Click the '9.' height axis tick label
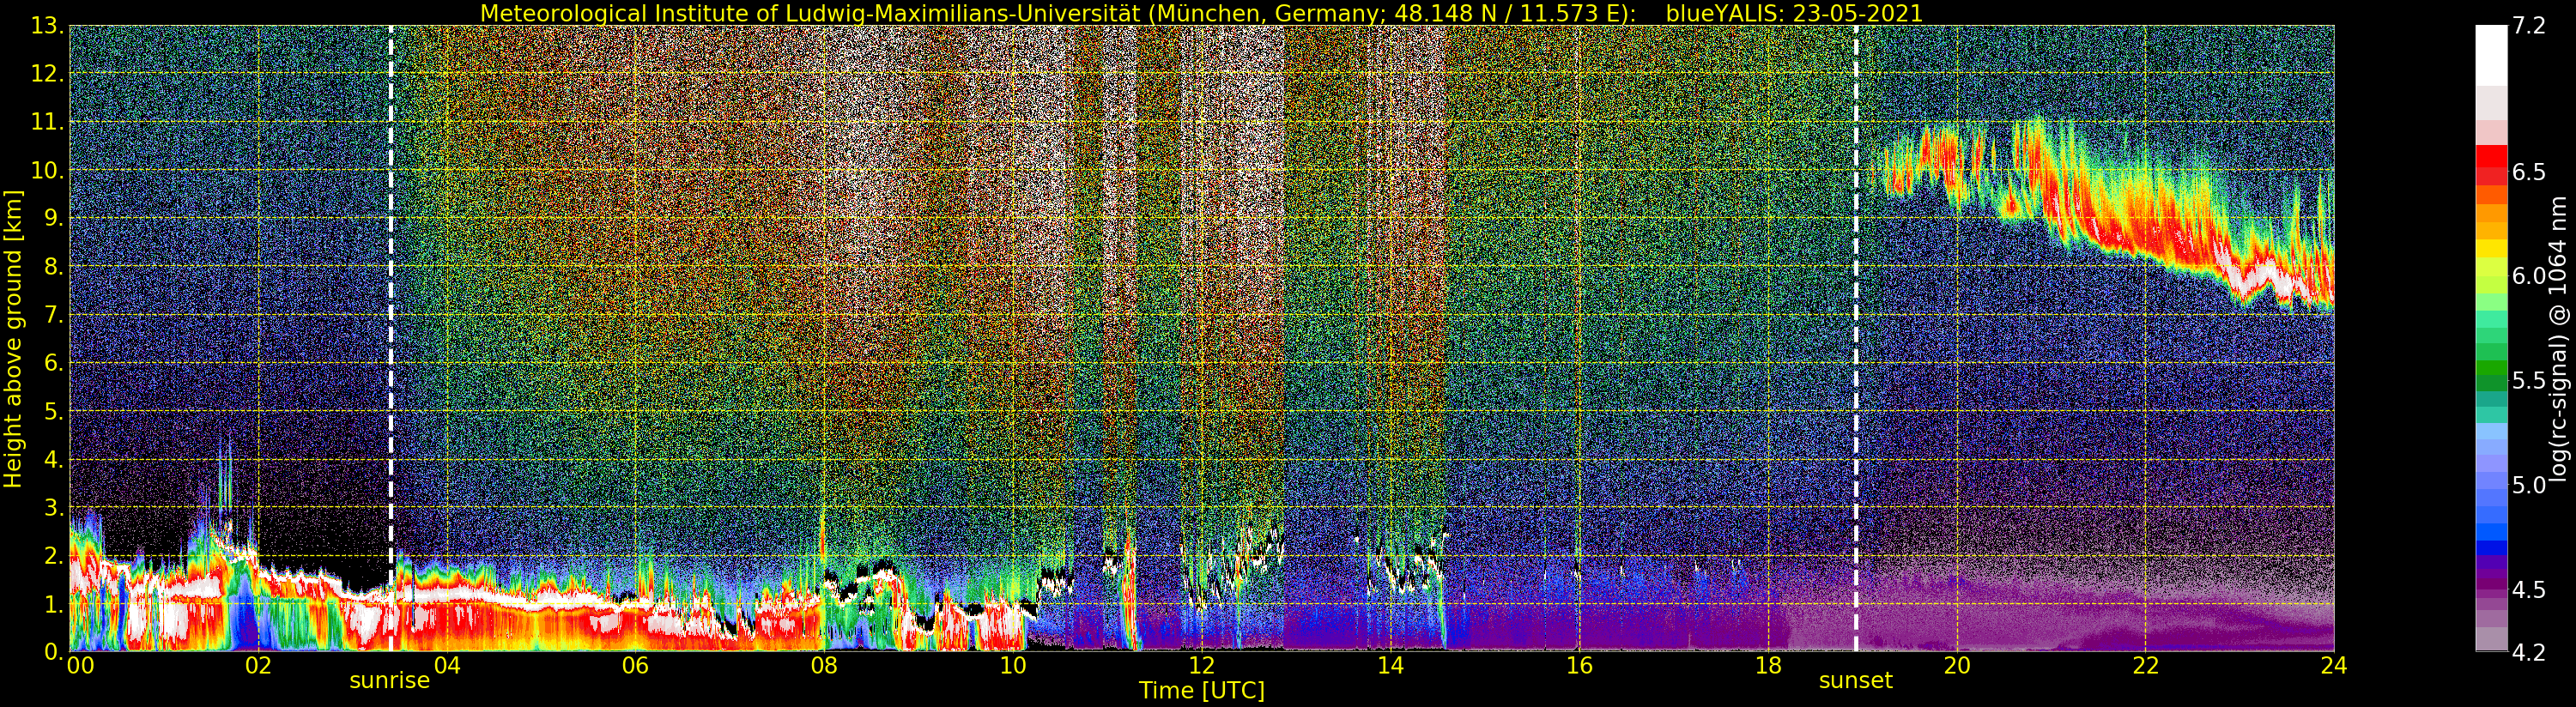Image resolution: width=2576 pixels, height=707 pixels. (x=54, y=218)
